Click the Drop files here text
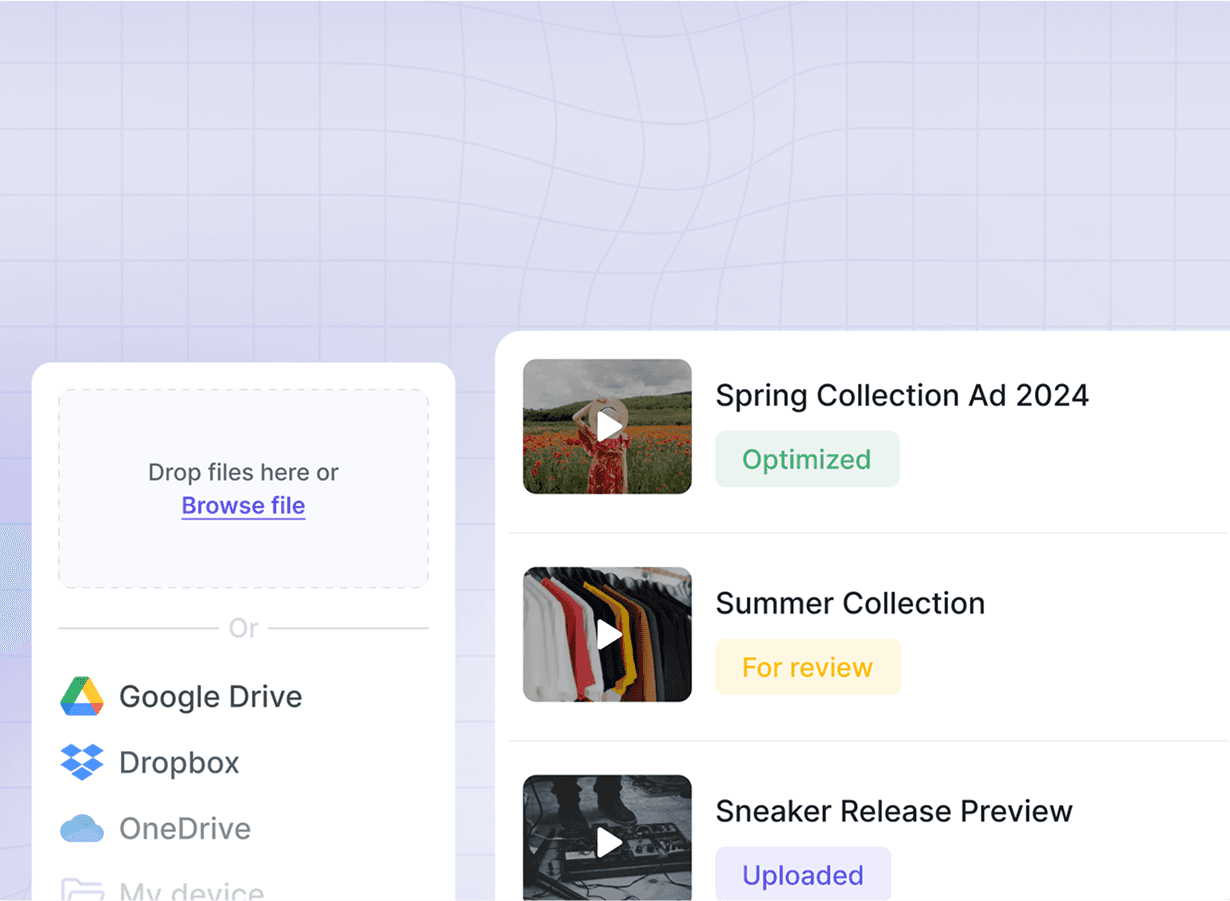This screenshot has height=901, width=1230. (x=243, y=472)
